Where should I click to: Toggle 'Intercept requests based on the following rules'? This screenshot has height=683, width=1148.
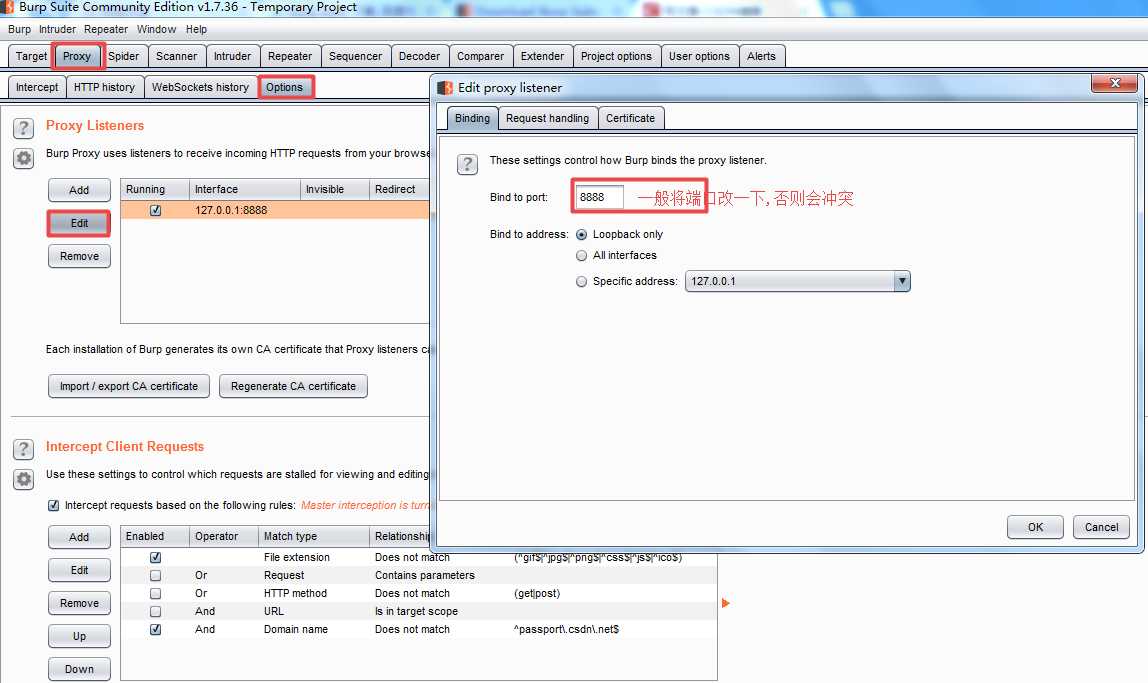(x=53, y=505)
